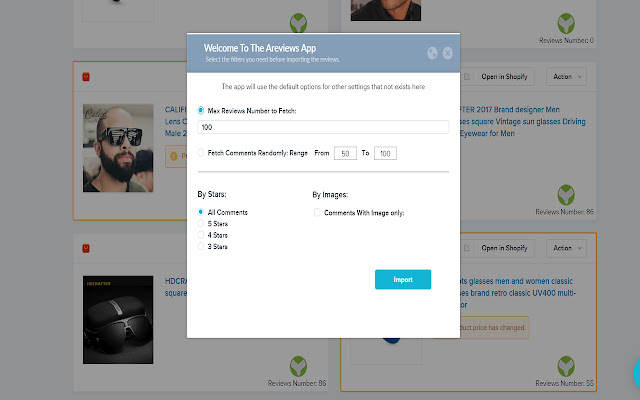Enable Comments With Image only checkbox
The image size is (640, 400).
point(317,212)
